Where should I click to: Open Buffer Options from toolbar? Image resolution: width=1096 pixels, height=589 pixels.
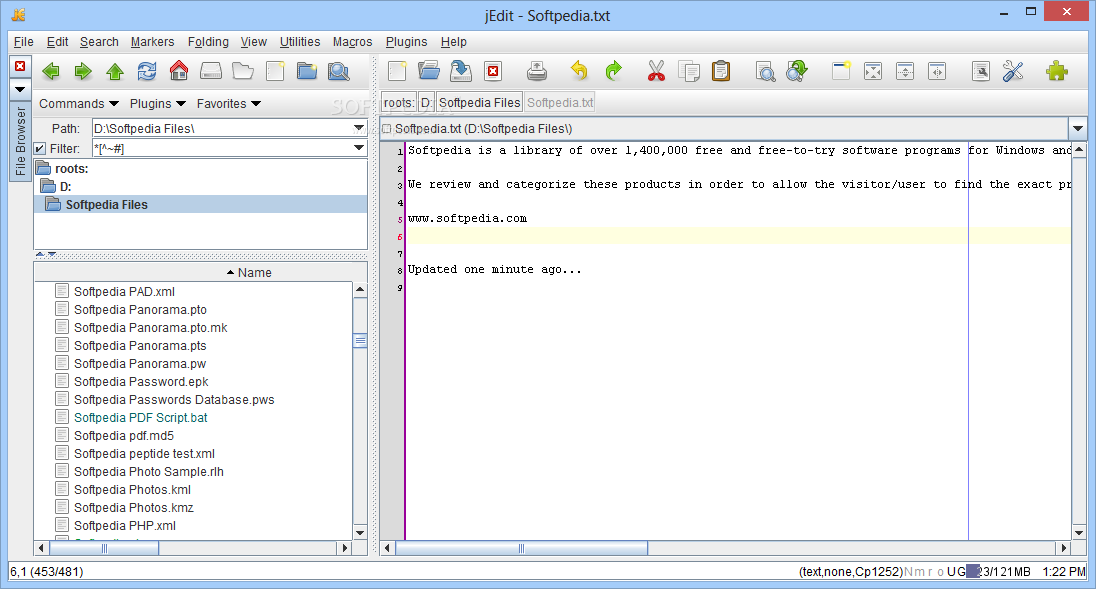click(981, 71)
